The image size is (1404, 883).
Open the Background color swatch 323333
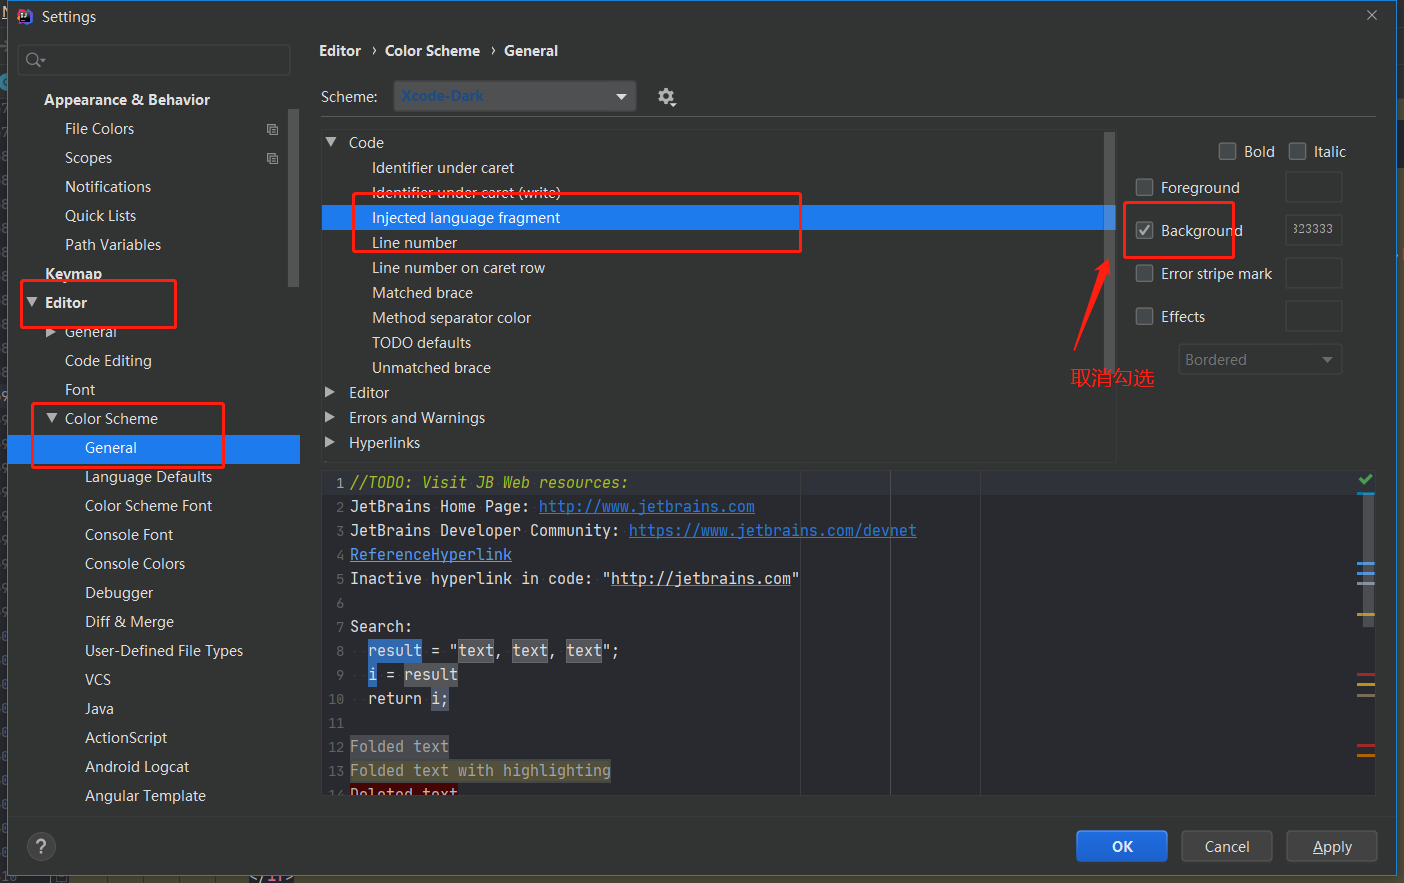click(1313, 229)
